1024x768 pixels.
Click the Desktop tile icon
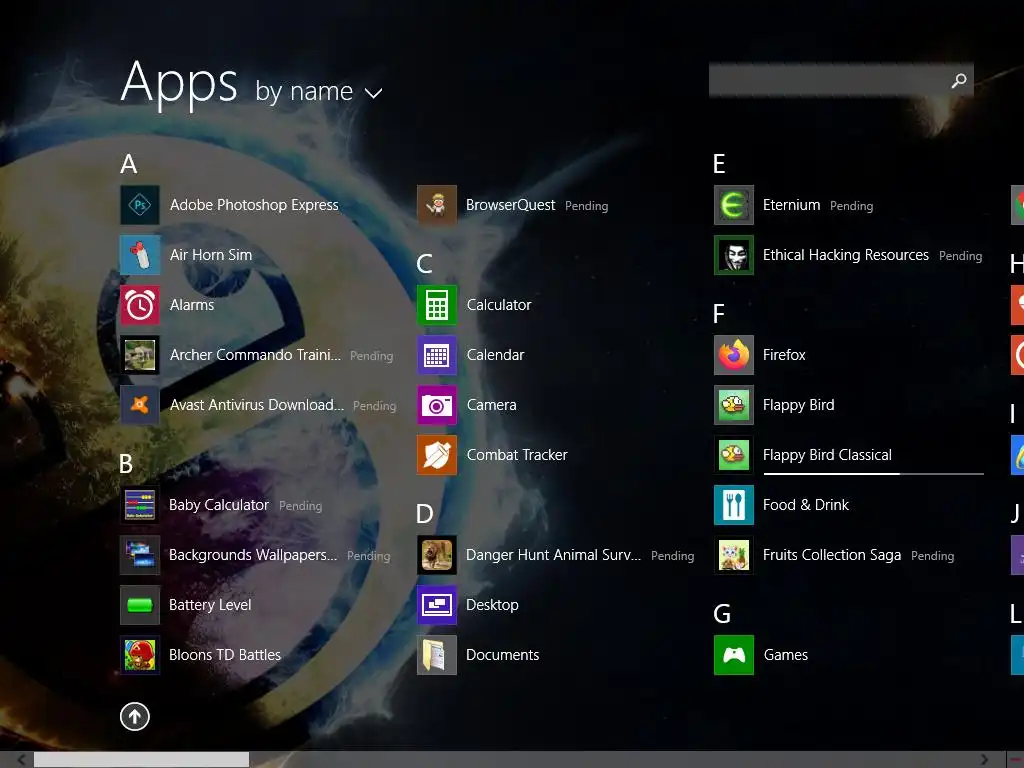437,605
